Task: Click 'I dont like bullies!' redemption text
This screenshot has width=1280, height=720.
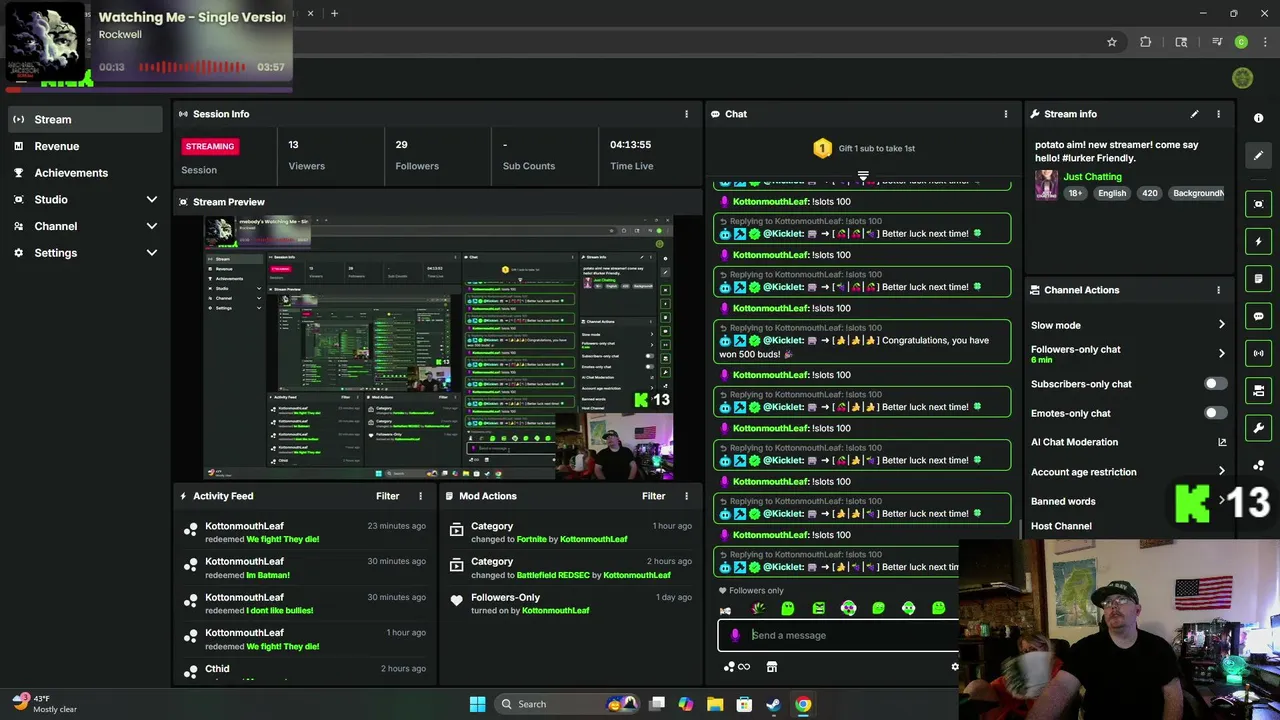Action: point(279,610)
